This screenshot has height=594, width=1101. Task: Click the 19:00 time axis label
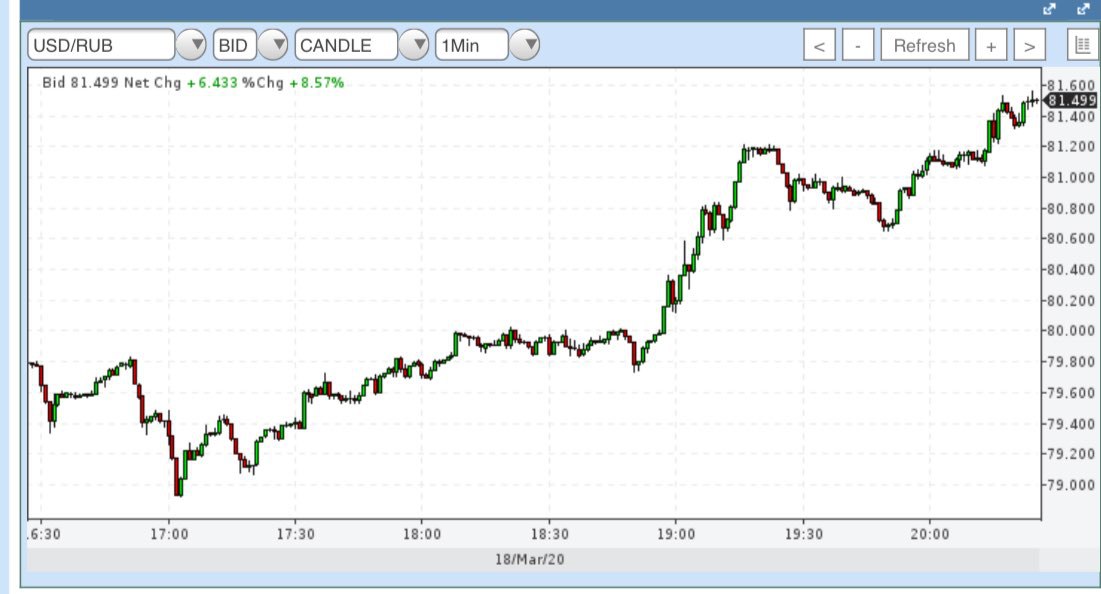[x=676, y=534]
